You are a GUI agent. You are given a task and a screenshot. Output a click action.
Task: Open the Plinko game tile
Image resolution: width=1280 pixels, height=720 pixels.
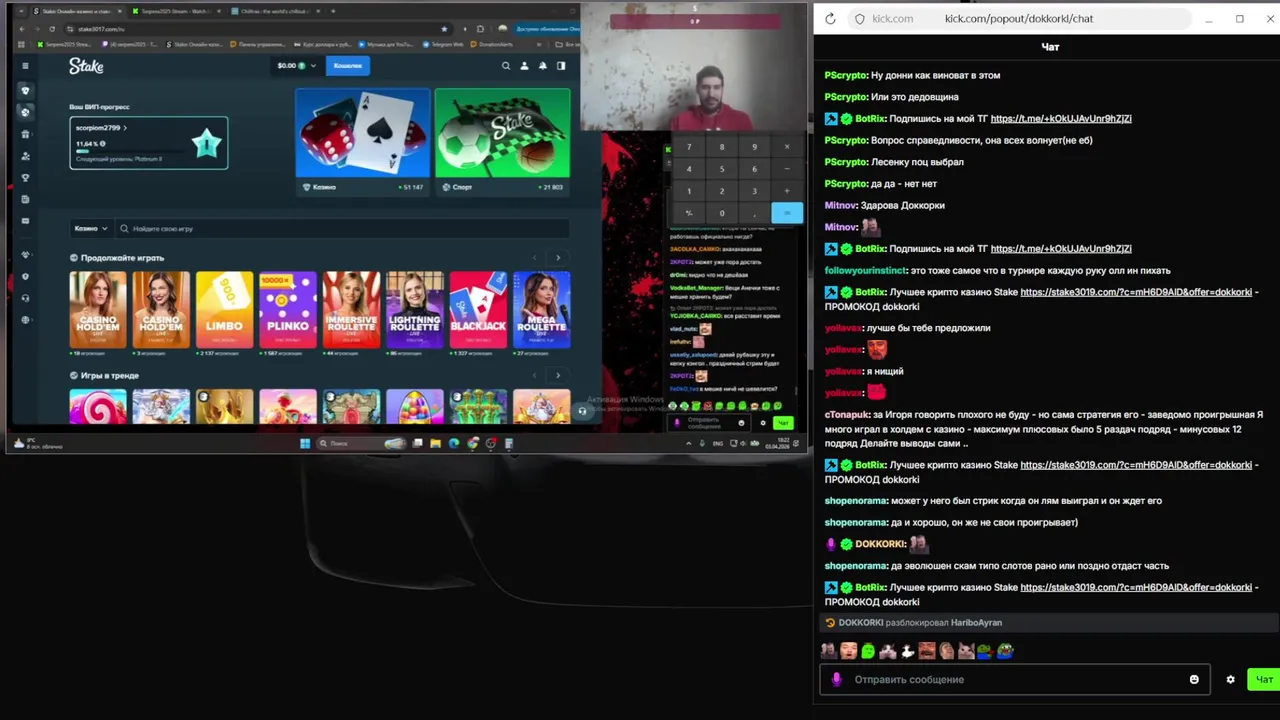click(288, 309)
